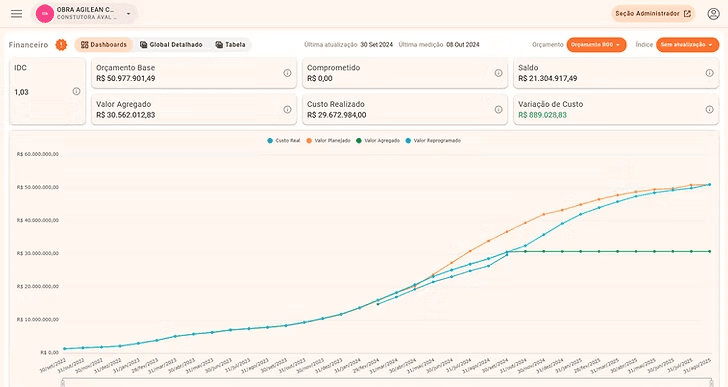Click the R$ 30.000.000,00 y-axis label
The image size is (728, 387).
[x=38, y=253]
